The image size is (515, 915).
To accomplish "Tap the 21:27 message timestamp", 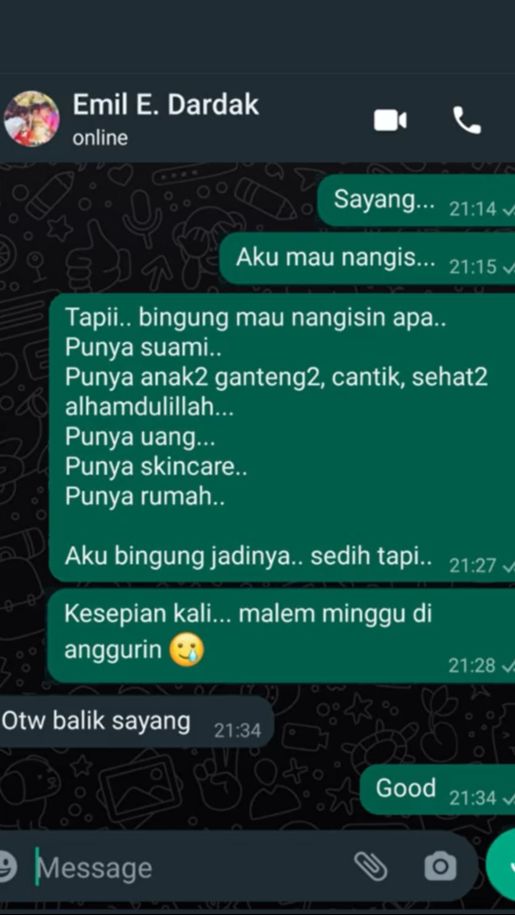I will 473,565.
